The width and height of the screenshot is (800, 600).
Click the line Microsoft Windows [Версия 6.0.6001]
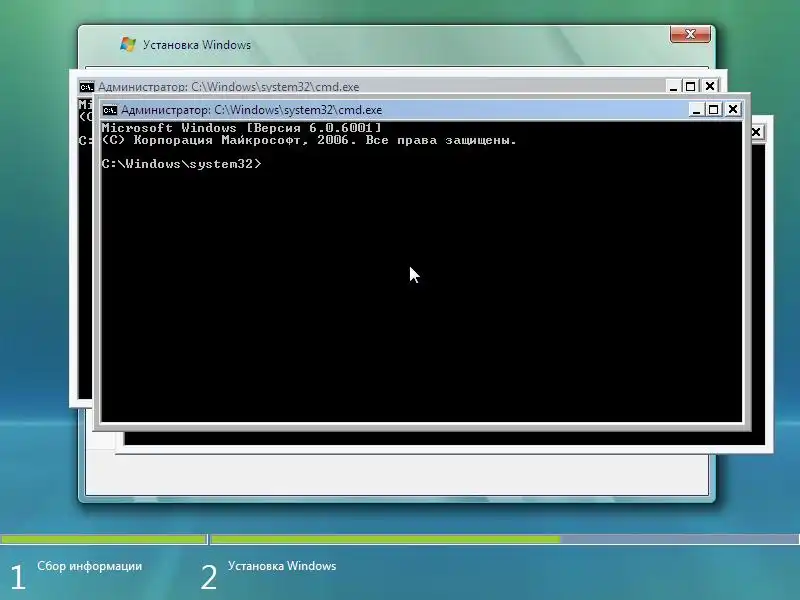(x=241, y=128)
